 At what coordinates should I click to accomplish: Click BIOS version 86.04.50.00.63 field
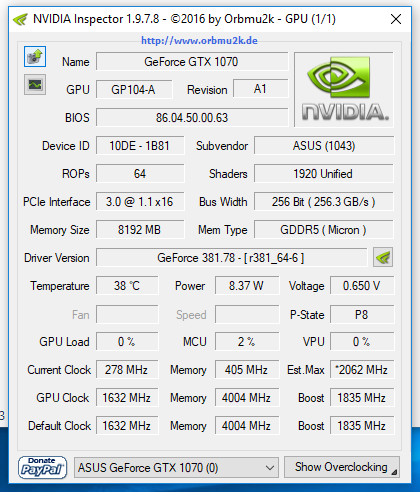(x=192, y=118)
